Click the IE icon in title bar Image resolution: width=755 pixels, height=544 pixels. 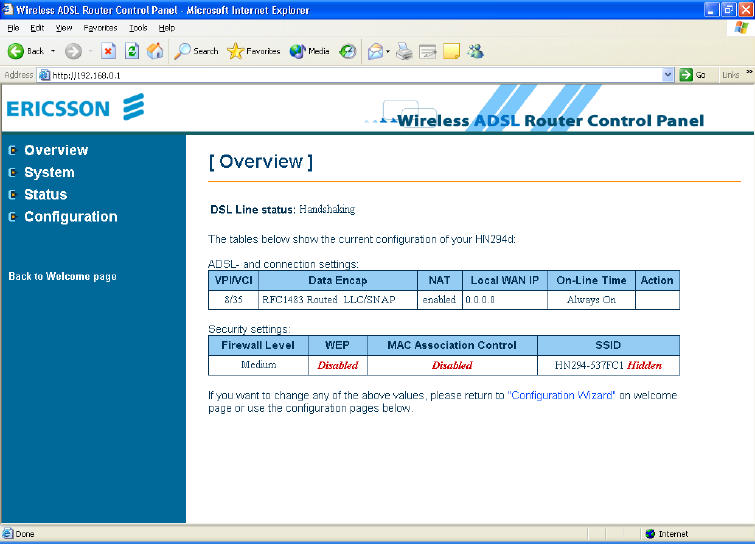(x=8, y=9)
